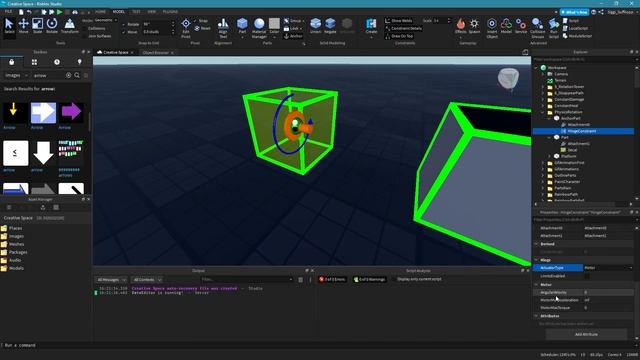Viewport: 640px width, 360px height.
Task: Click the toolbox search field
Action: pyautogui.click(x=48, y=76)
